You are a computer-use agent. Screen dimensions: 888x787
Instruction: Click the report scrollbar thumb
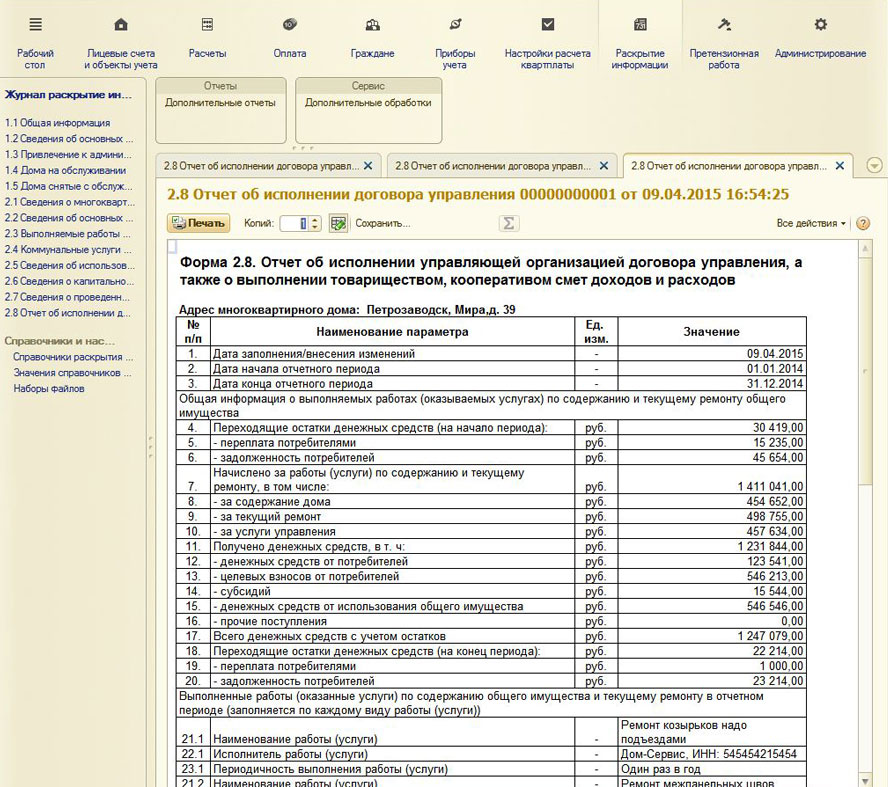(x=865, y=370)
